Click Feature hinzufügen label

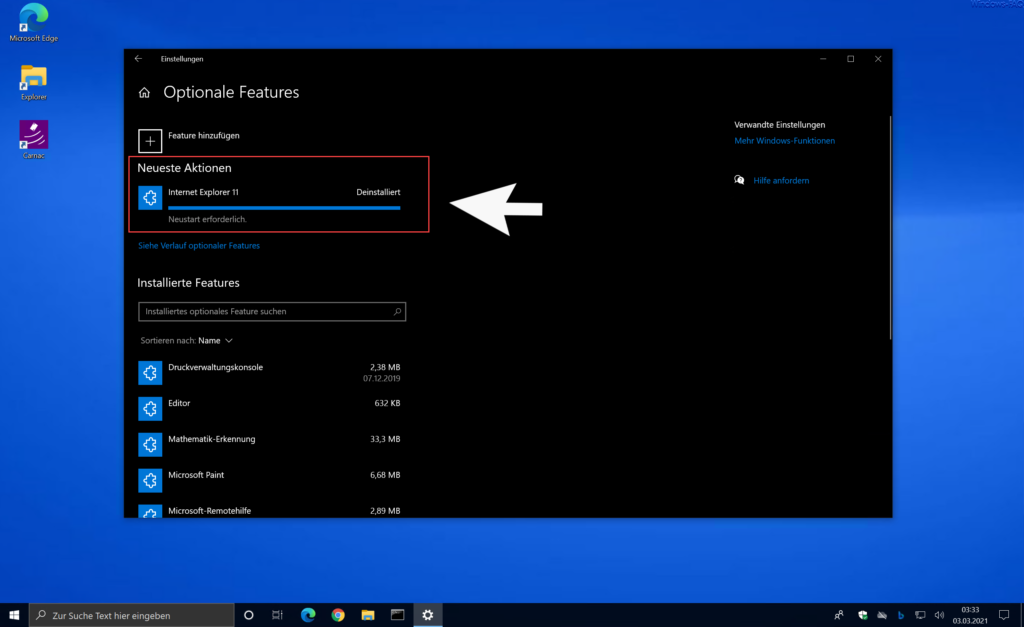click(x=204, y=136)
